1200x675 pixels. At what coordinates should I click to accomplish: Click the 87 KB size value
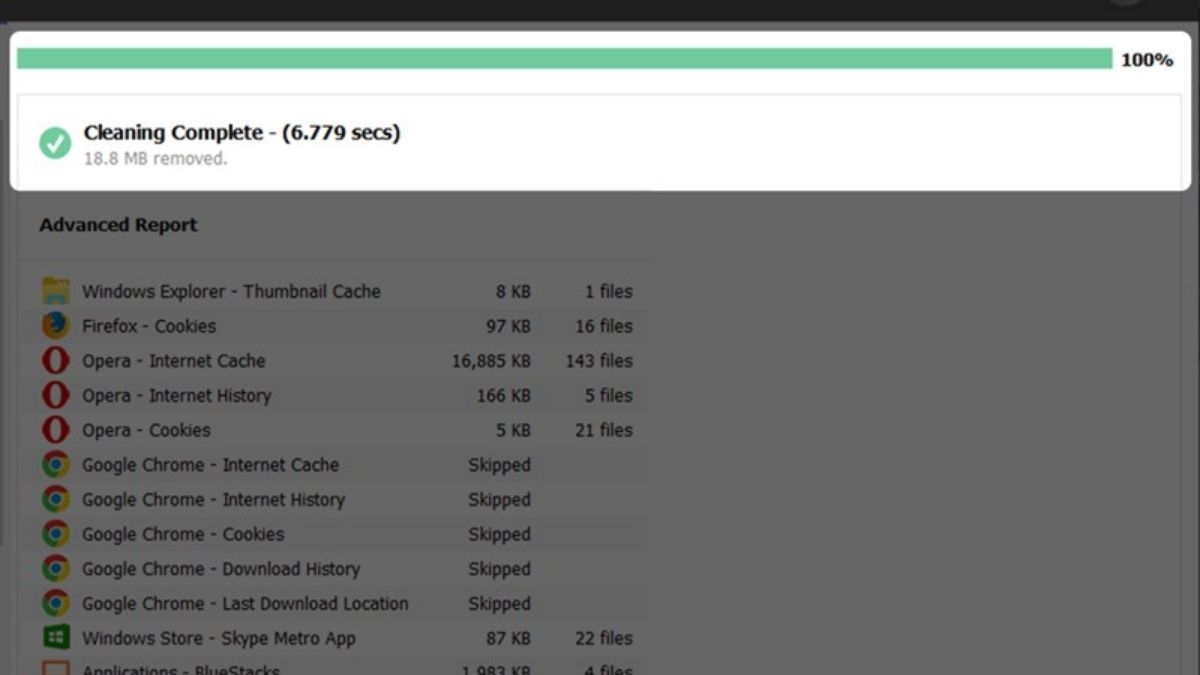tap(508, 638)
